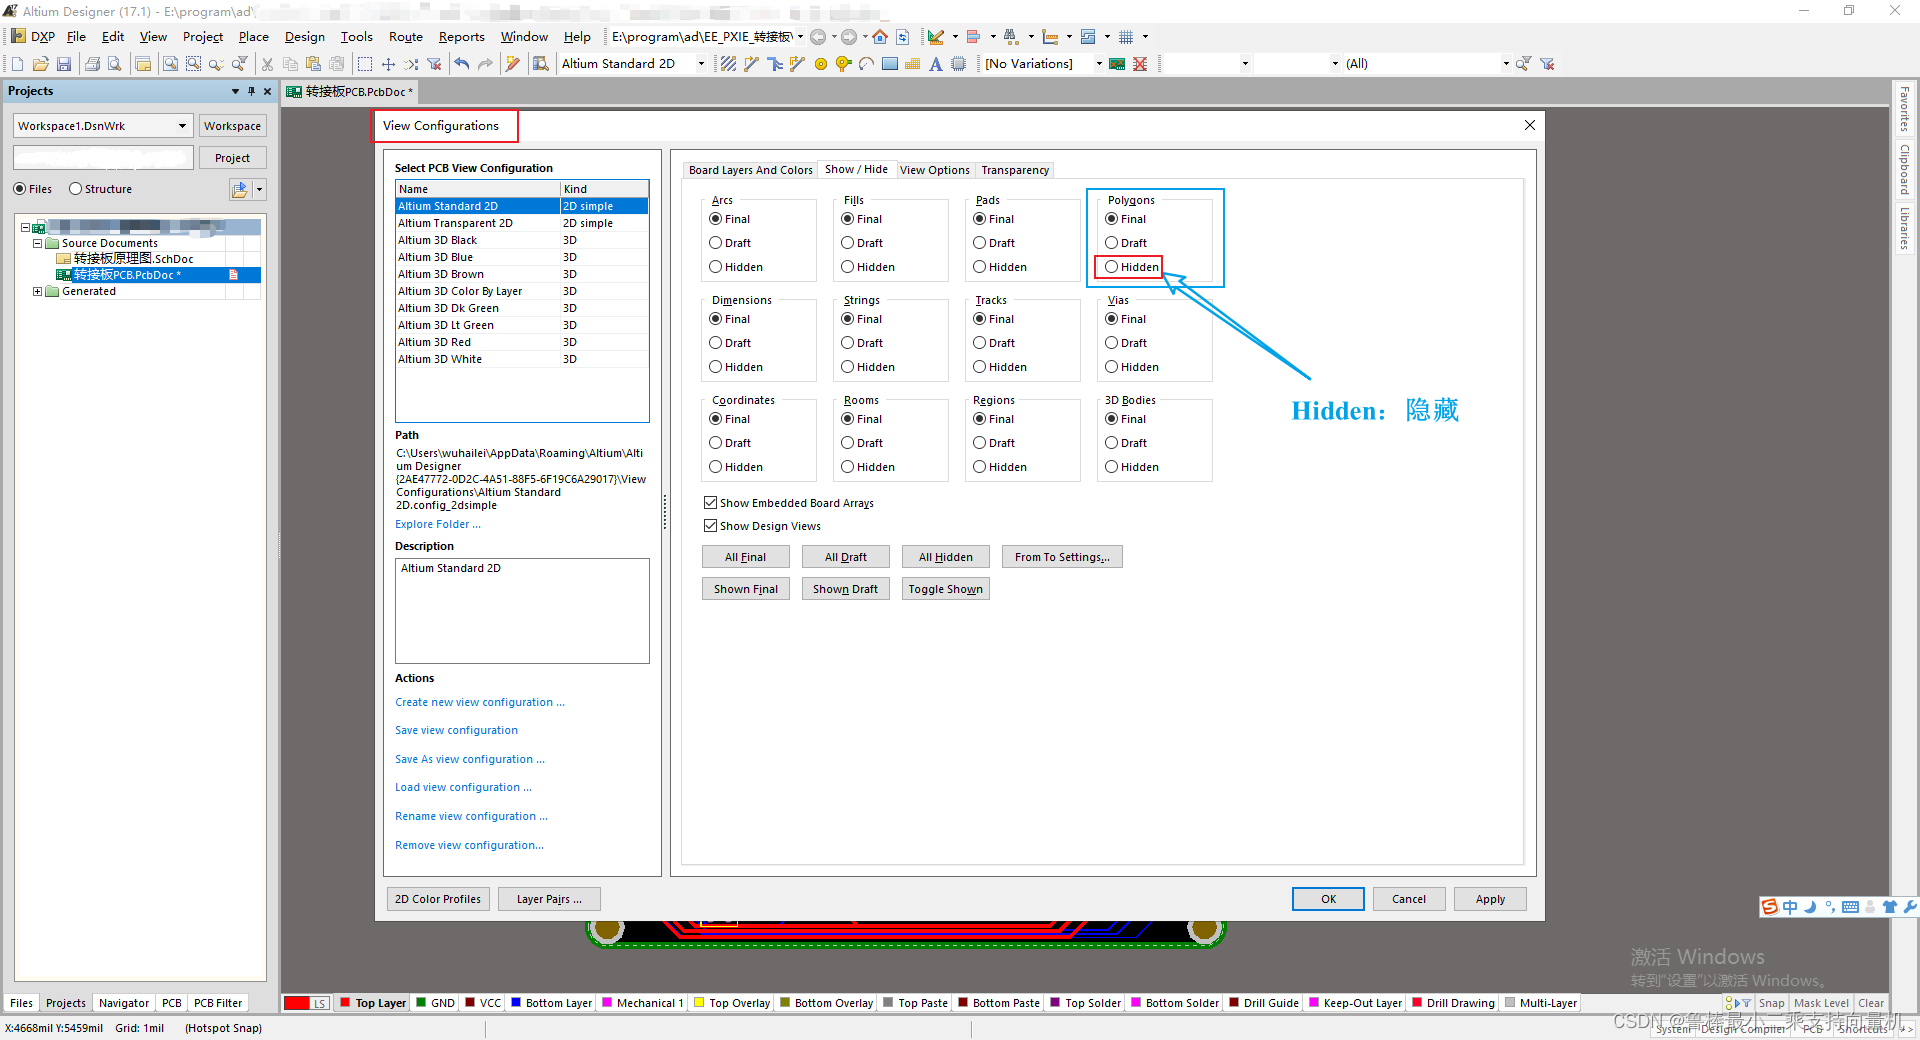This screenshot has height=1040, width=1920.
Task: Click the Apply button
Action: click(1490, 899)
